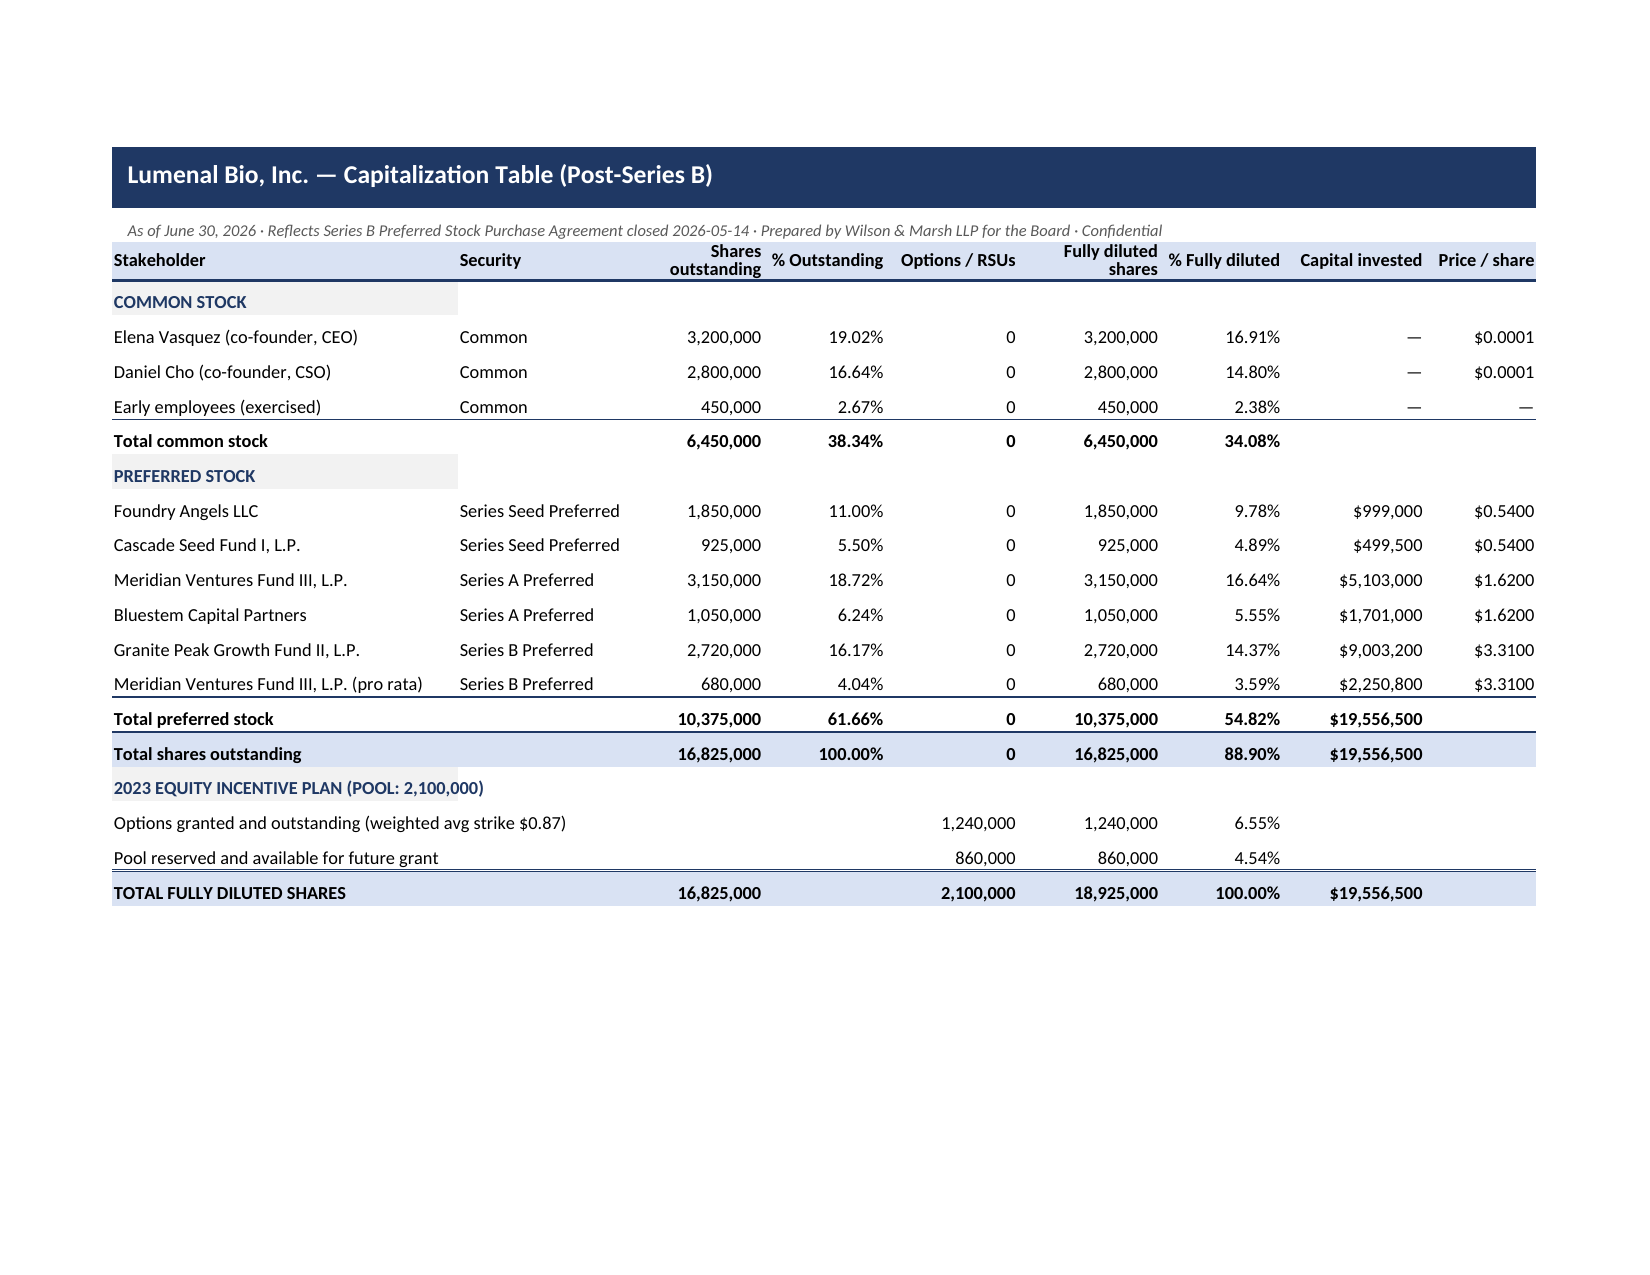Click pool reserved 860,000 options value

click(x=985, y=858)
